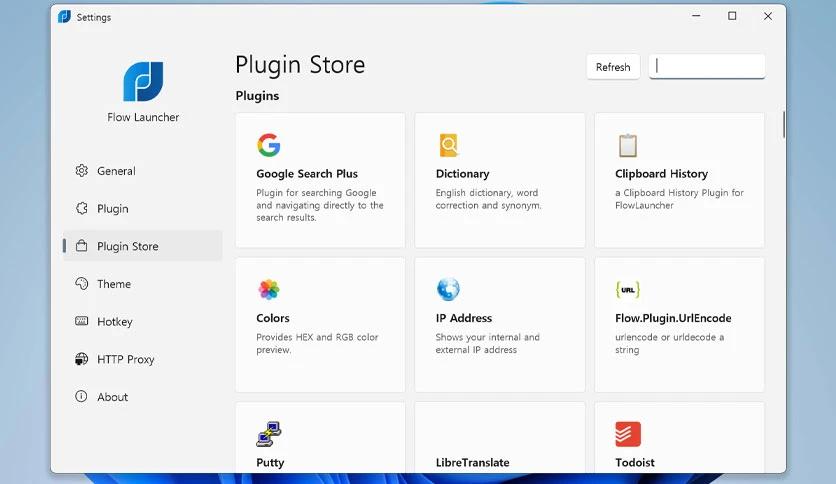The image size is (836, 484).
Task: Click 'a Clipboard History Plugin for FlowLauncher' text
Action: pyautogui.click(x=679, y=199)
